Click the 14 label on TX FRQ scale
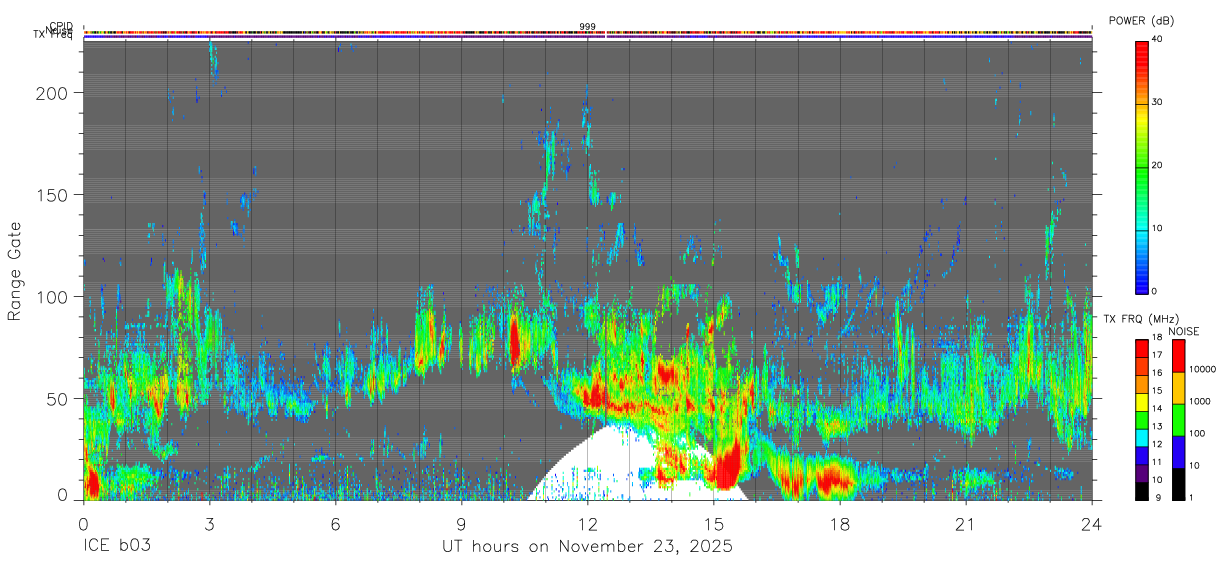Image resolution: width=1228 pixels, height=567 pixels. 1156,409
